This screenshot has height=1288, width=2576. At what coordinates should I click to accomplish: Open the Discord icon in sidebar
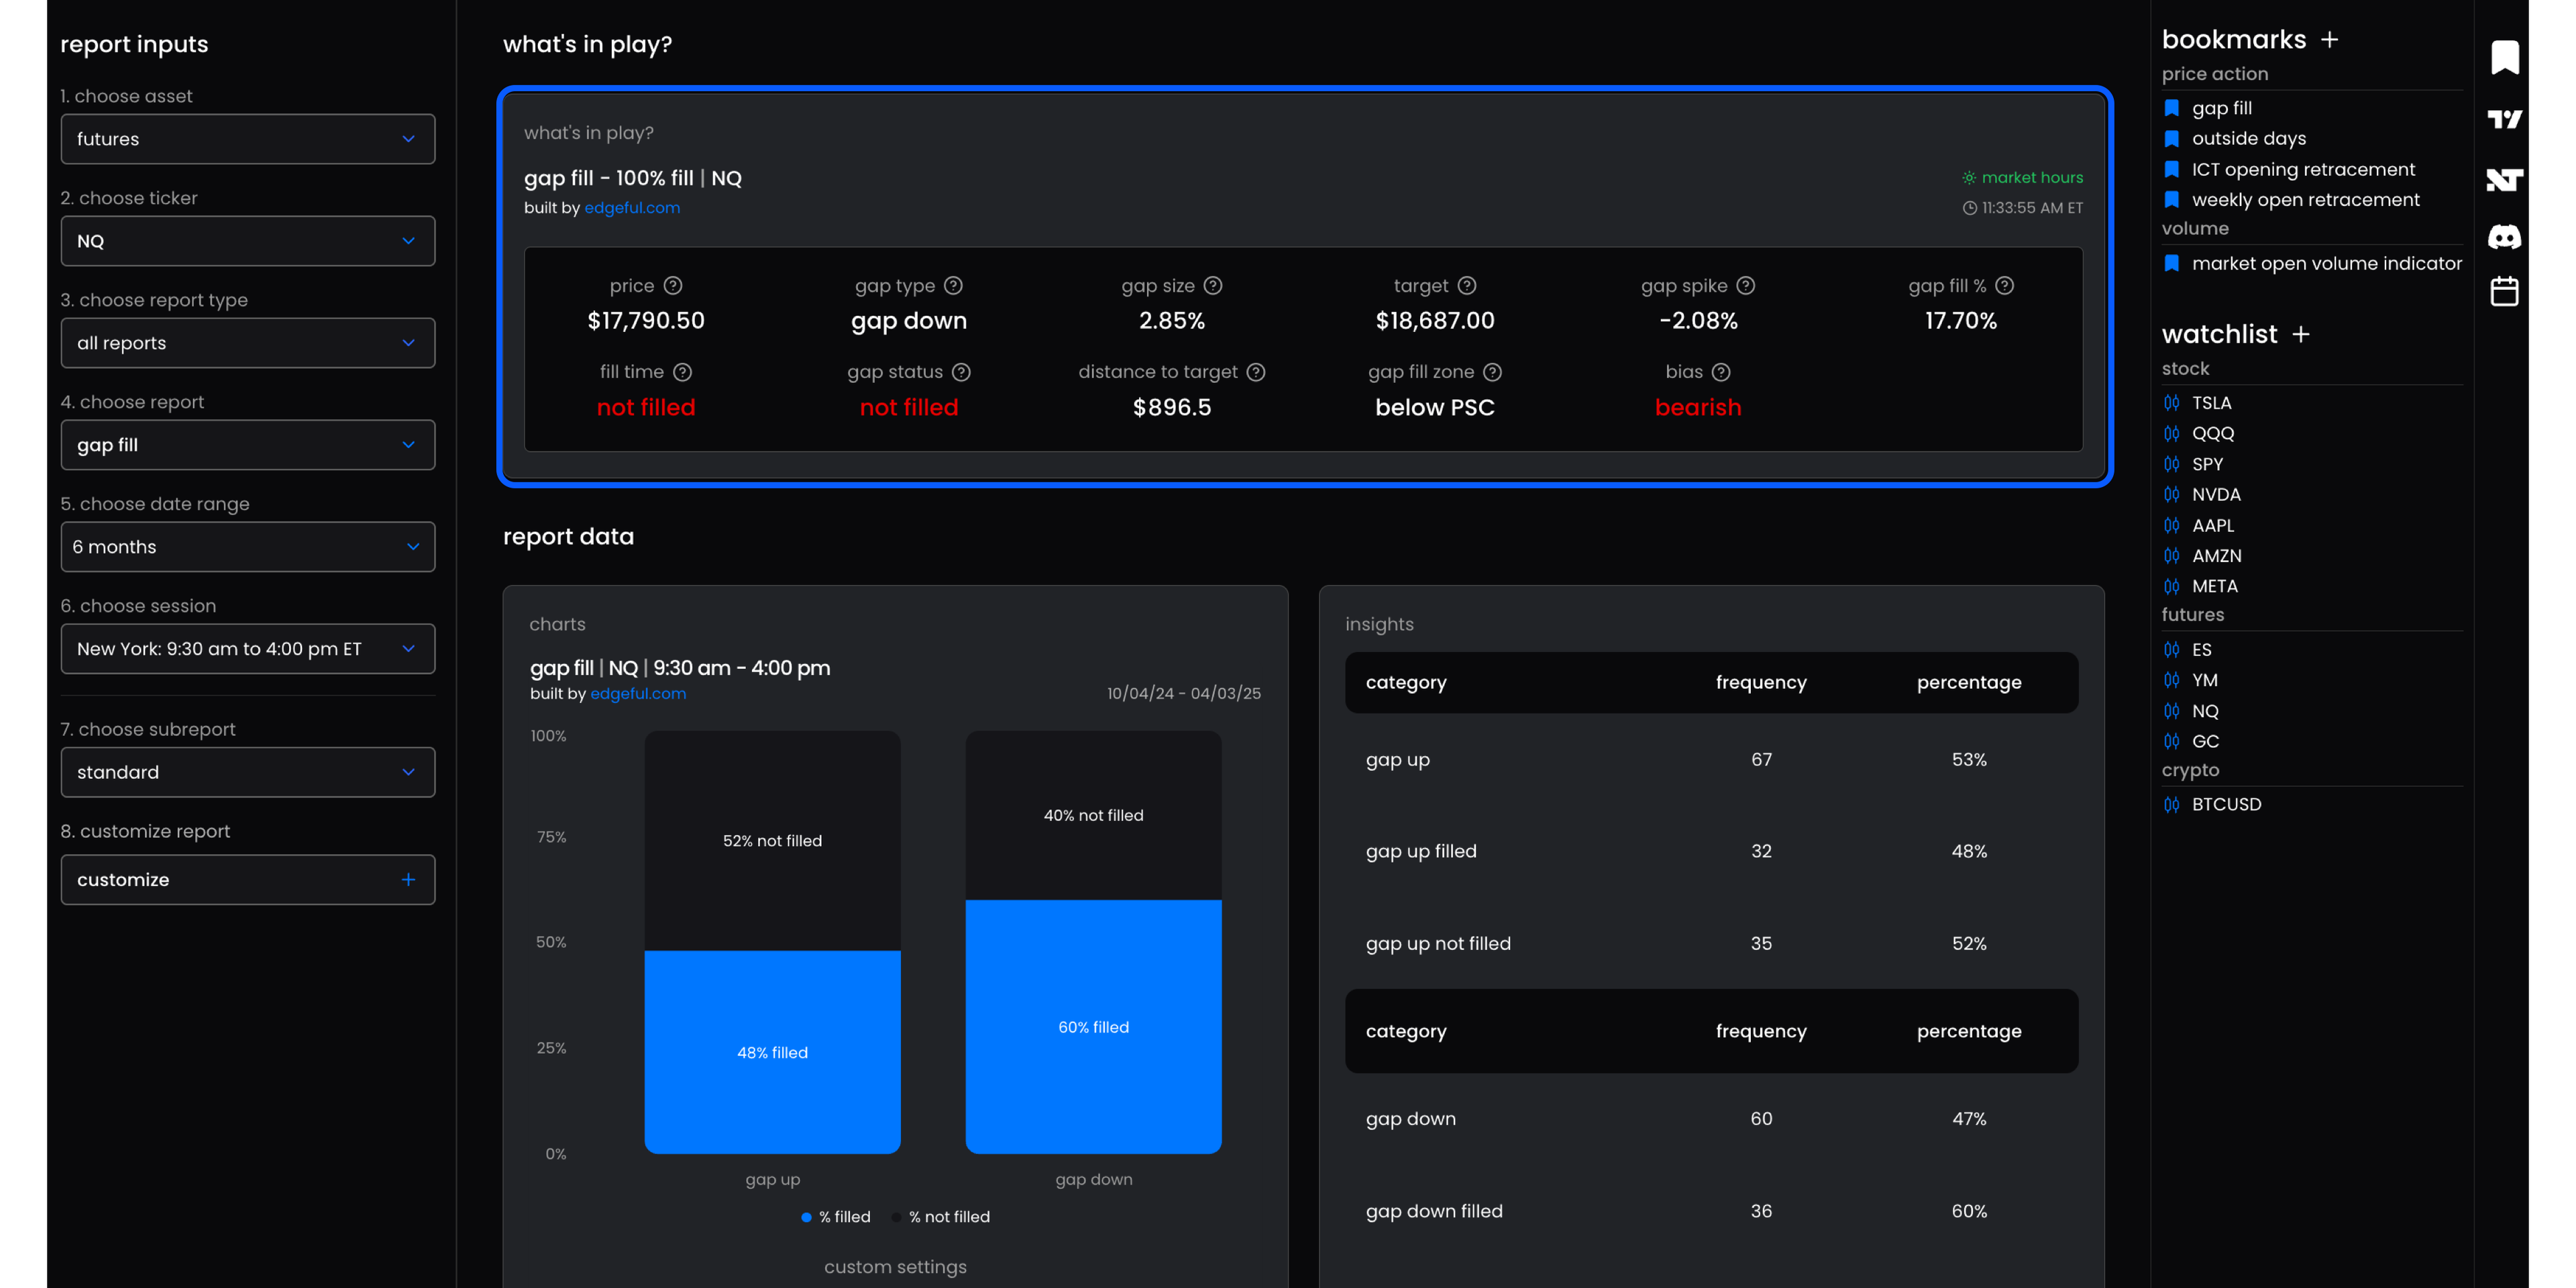tap(2504, 237)
